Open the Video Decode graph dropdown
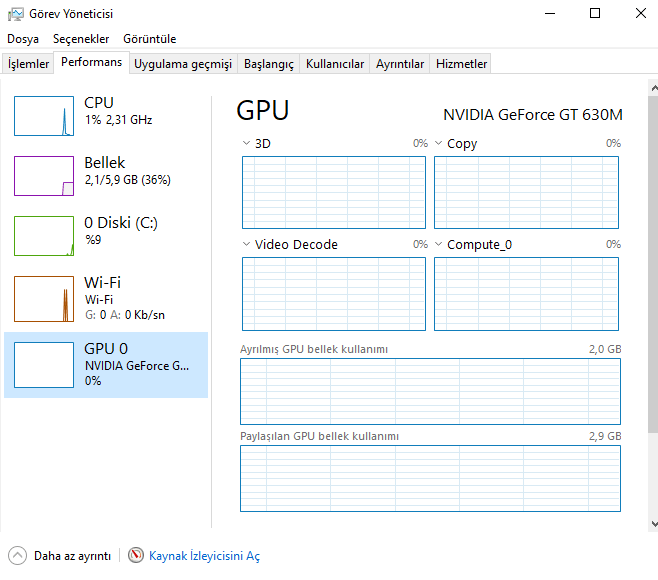This screenshot has width=658, height=580. click(x=247, y=245)
